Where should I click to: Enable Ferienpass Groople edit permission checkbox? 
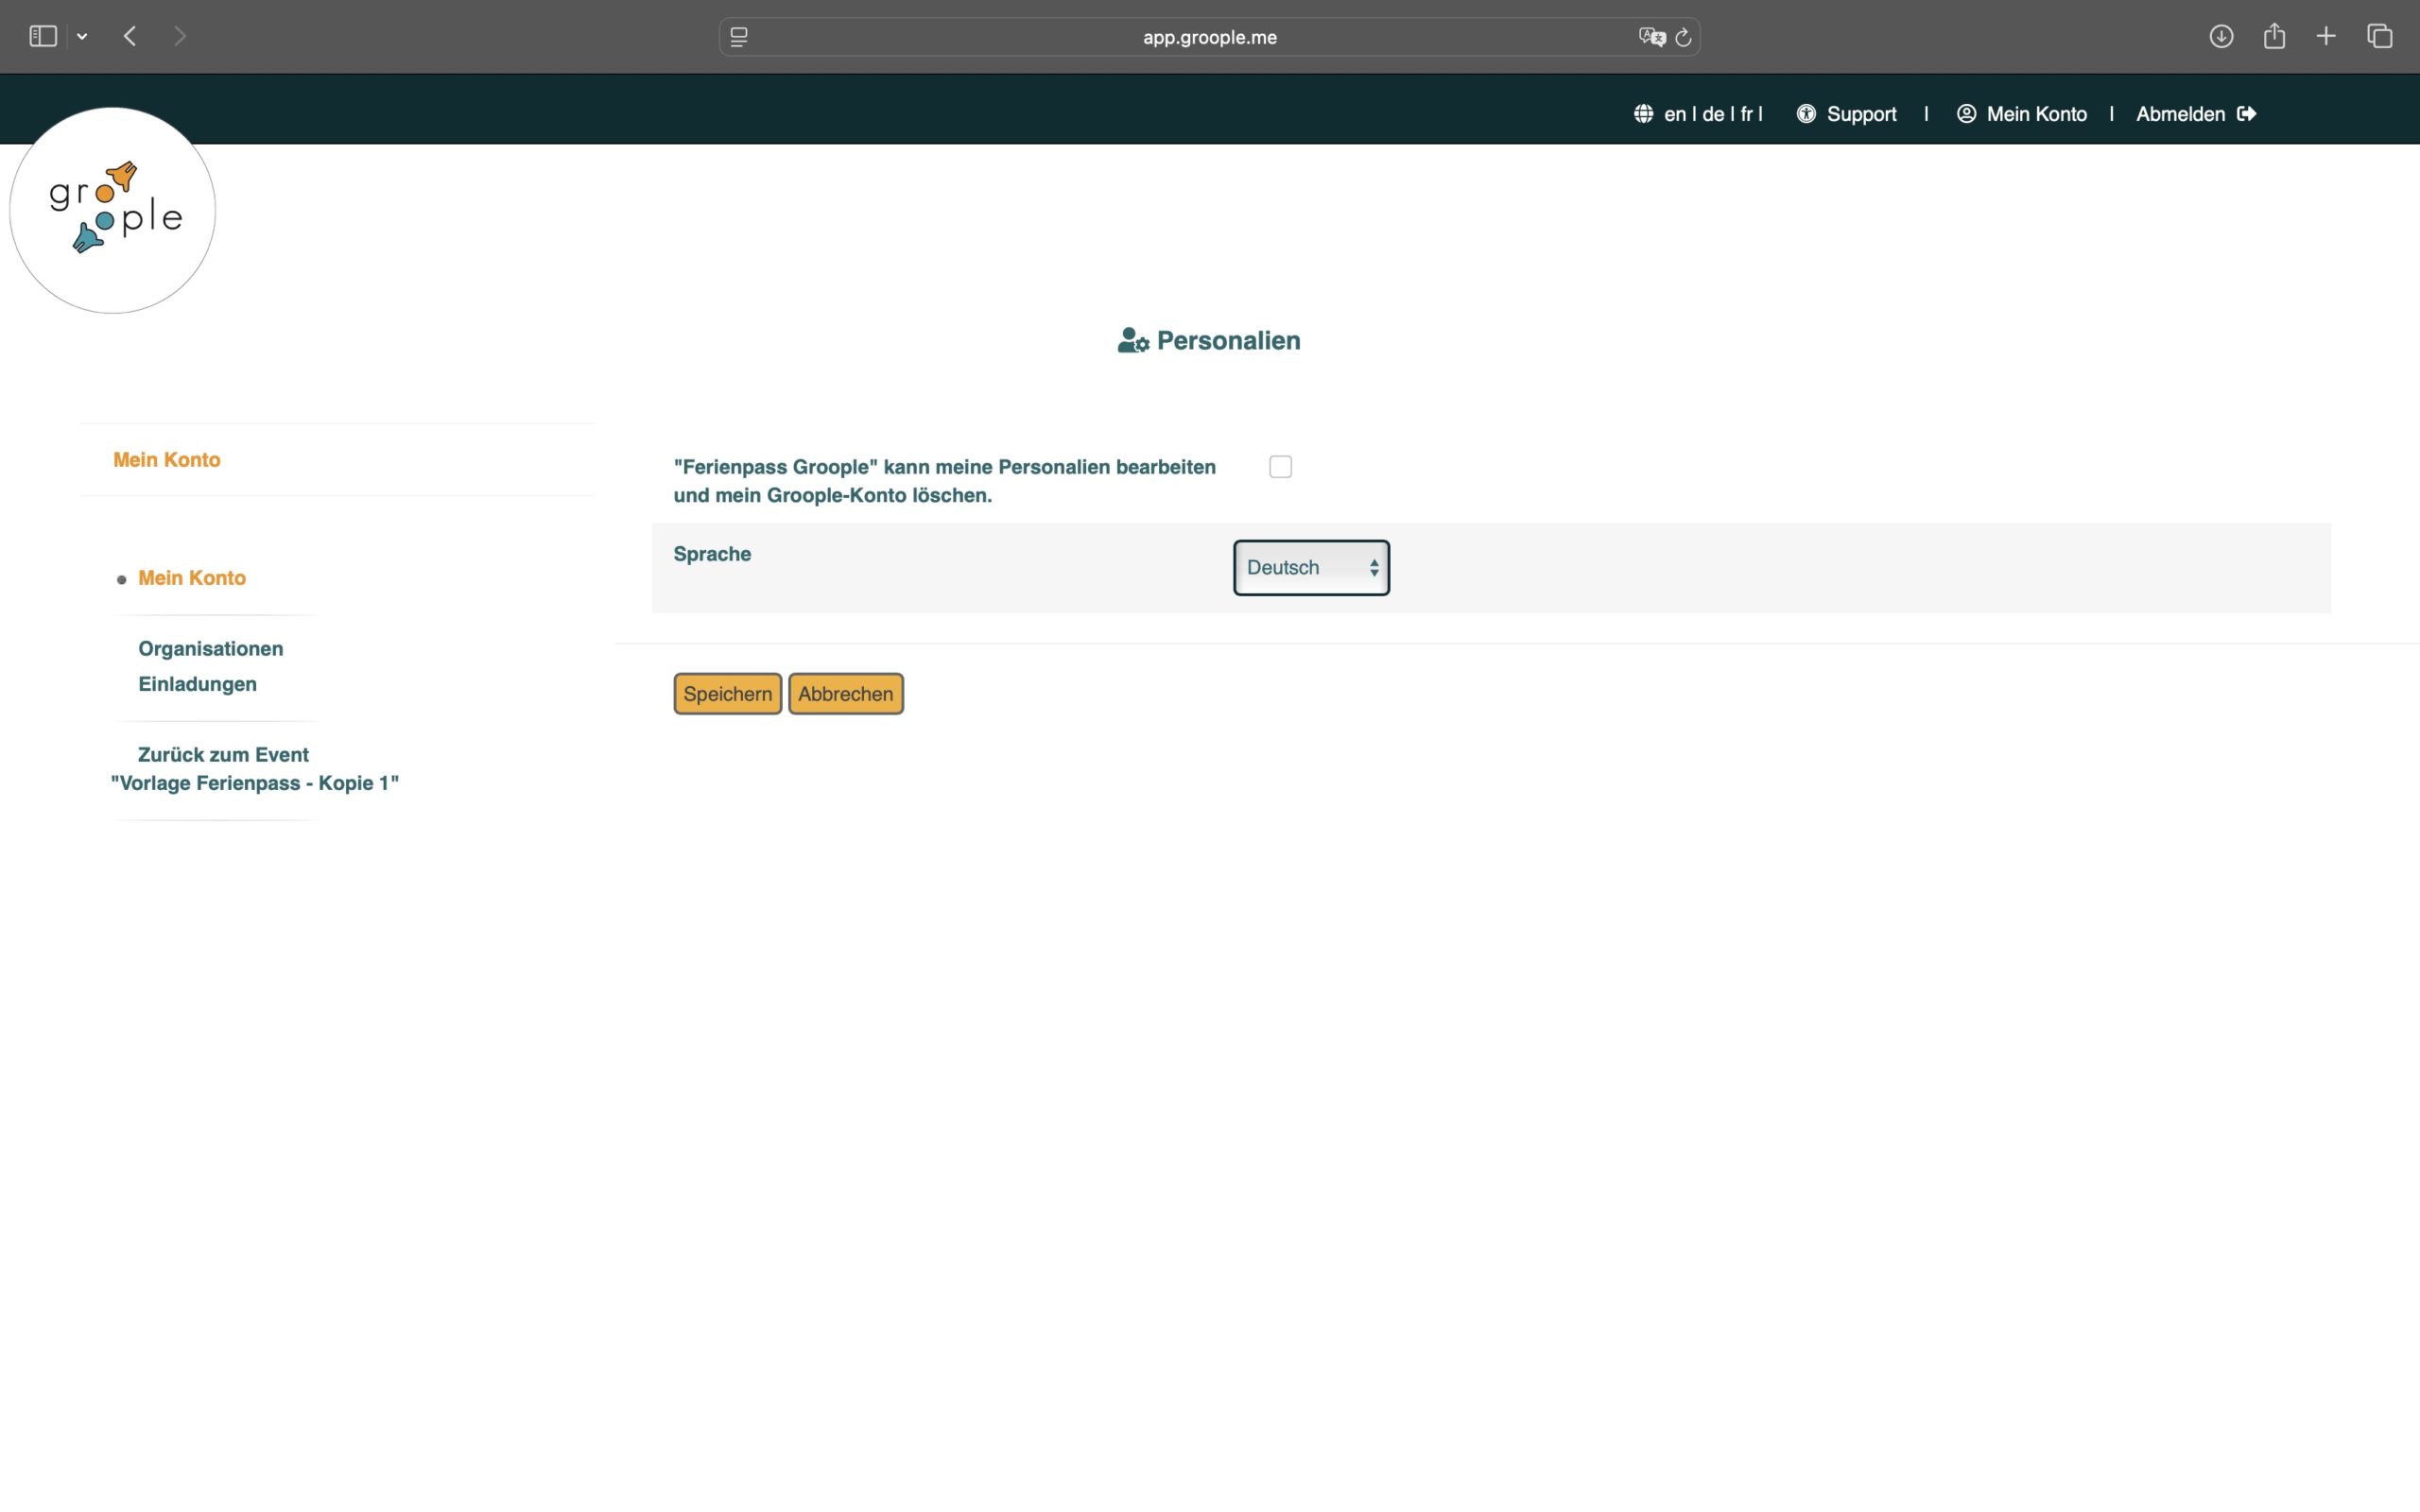point(1280,467)
